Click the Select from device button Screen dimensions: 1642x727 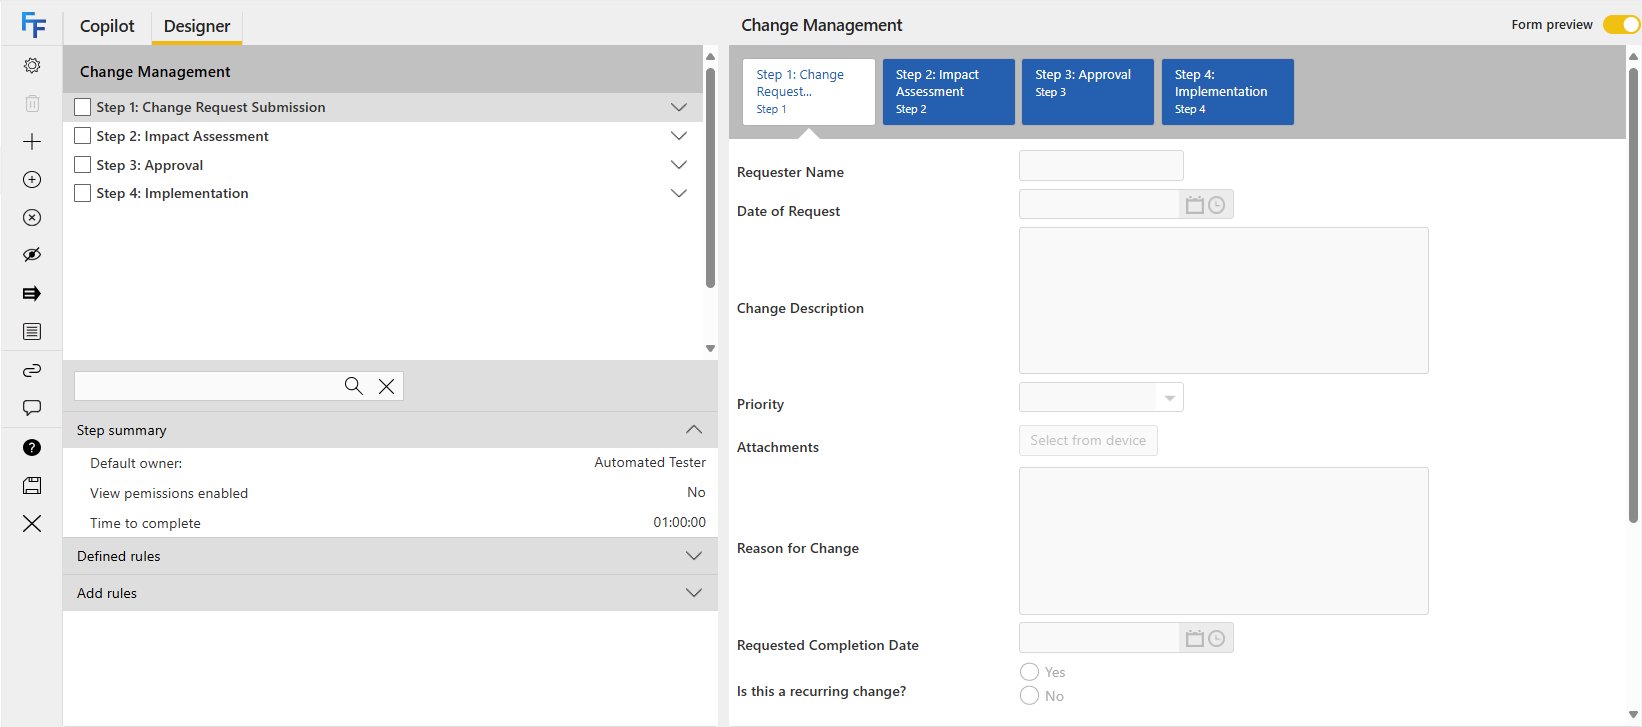click(x=1088, y=440)
